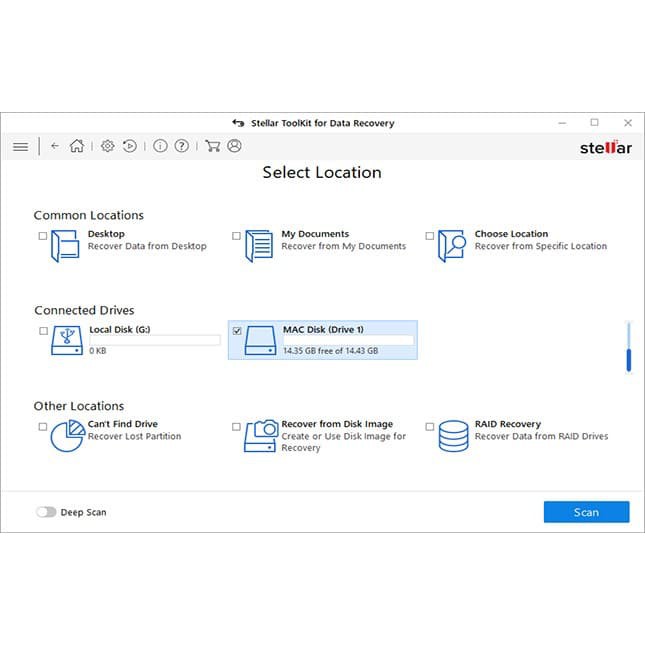Click the Choose Location folder icon
Viewport: 645px width, 645px height.
tap(452, 246)
